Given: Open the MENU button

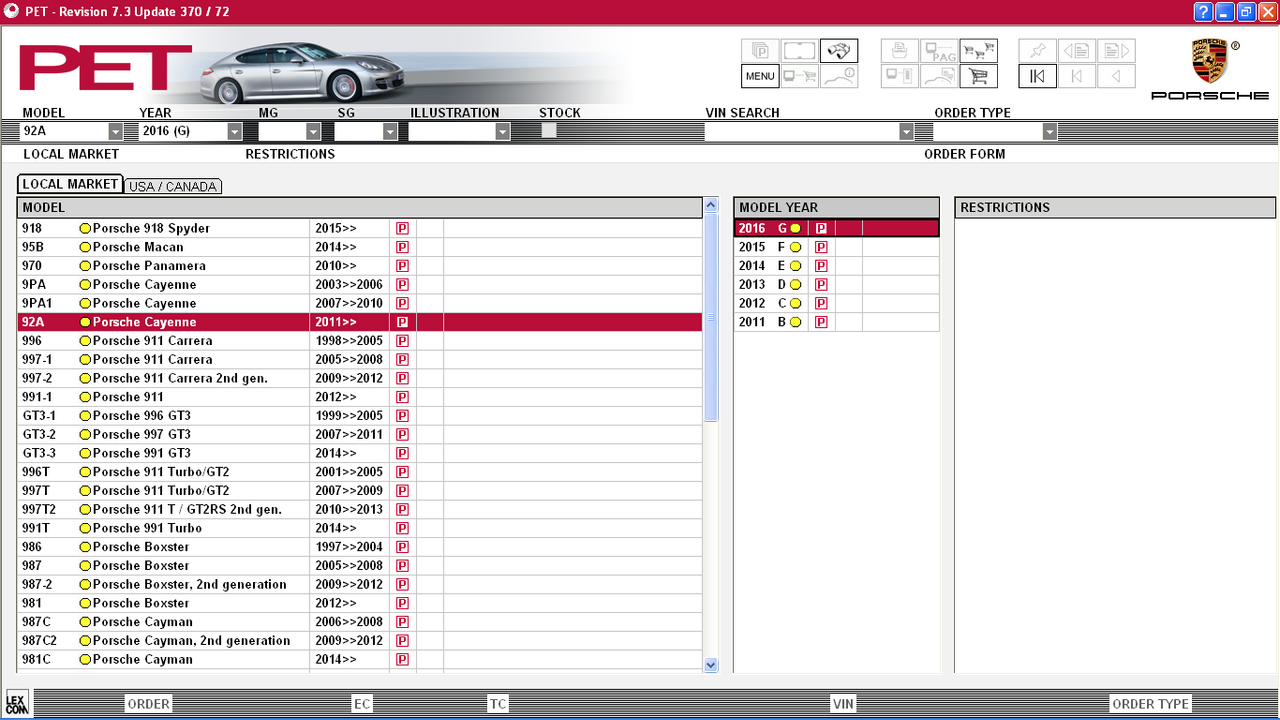Looking at the screenshot, I should 760,76.
